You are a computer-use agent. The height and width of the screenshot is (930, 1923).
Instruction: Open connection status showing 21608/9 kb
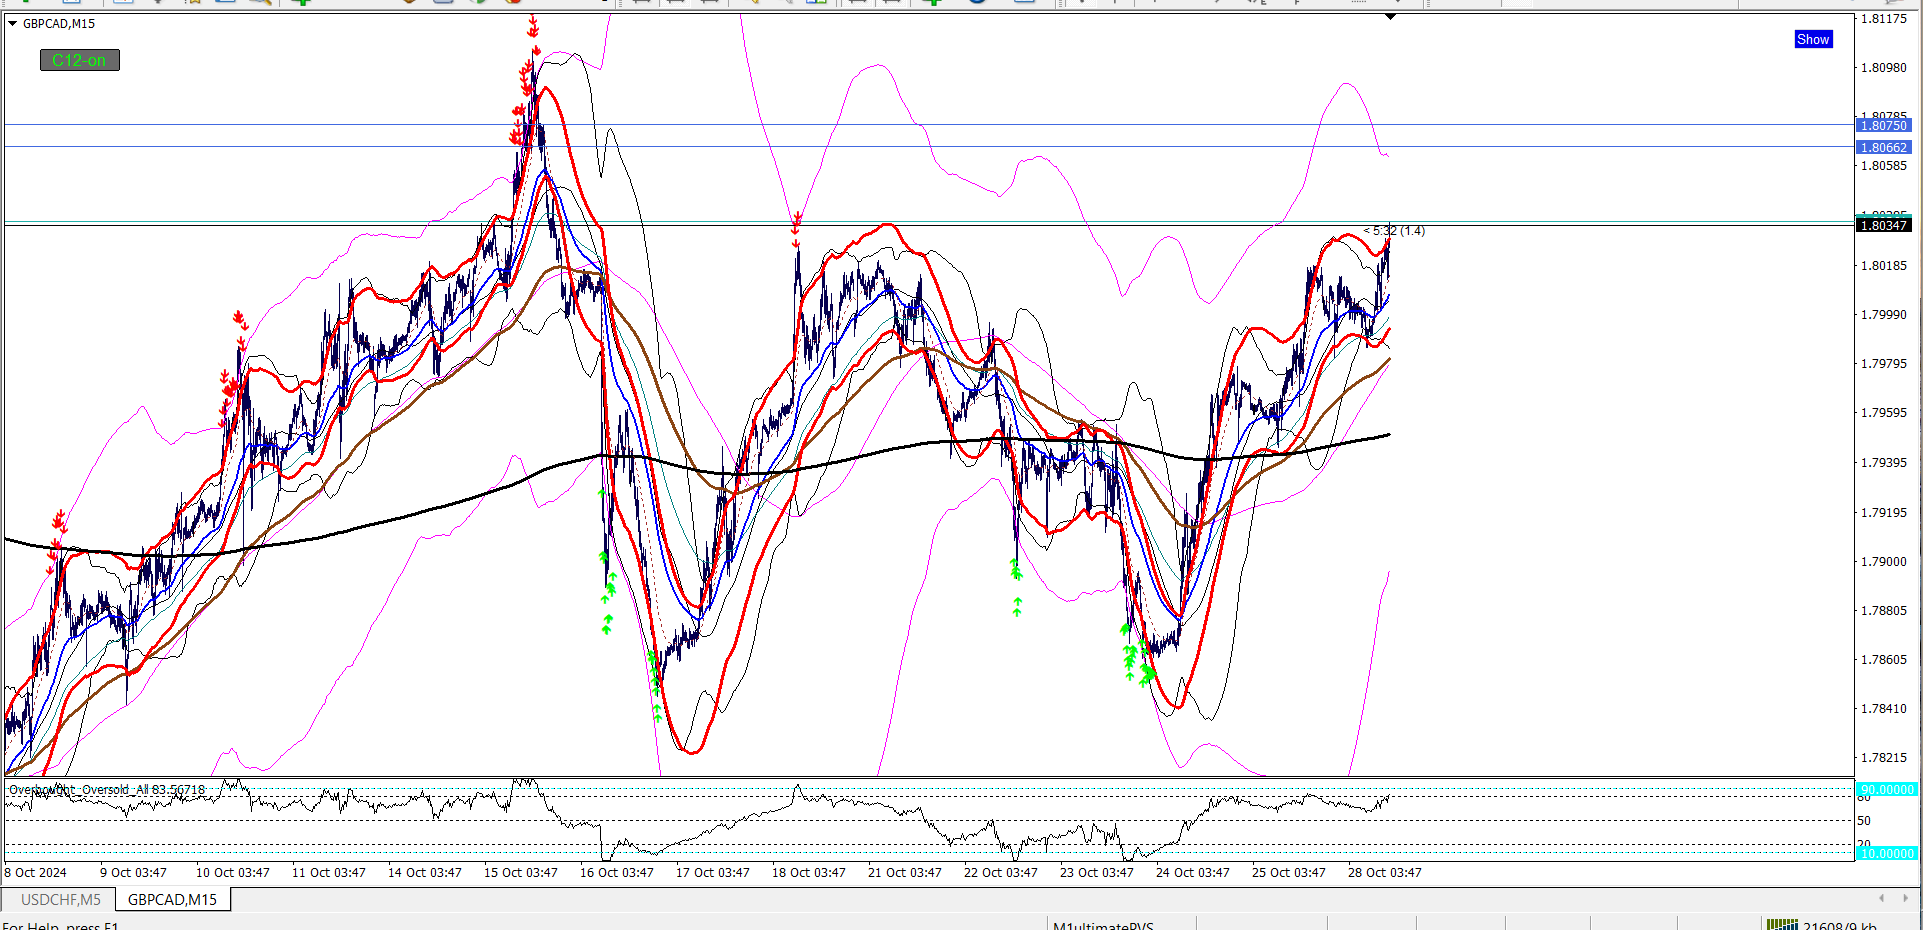[1821, 925]
